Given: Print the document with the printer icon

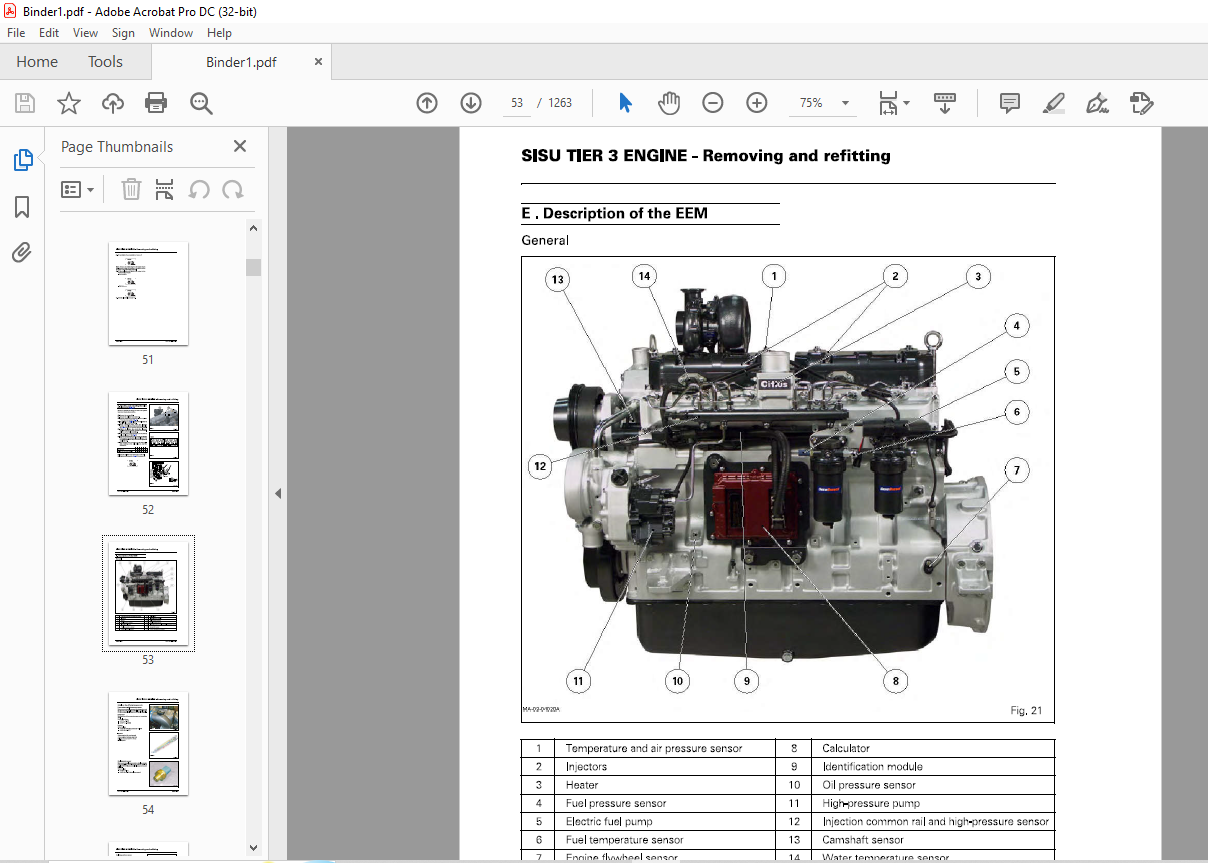Looking at the screenshot, I should pos(156,103).
